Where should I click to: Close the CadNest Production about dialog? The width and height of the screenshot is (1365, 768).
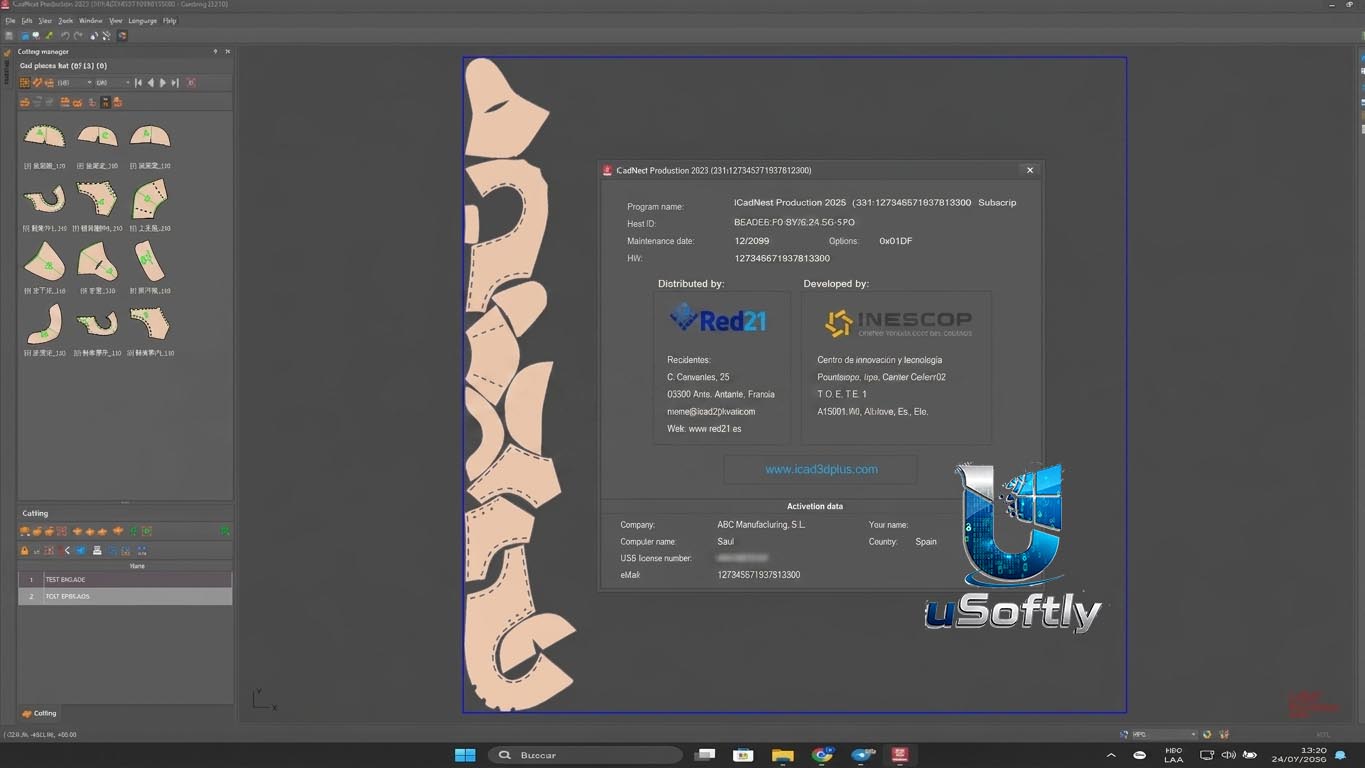(x=1030, y=170)
